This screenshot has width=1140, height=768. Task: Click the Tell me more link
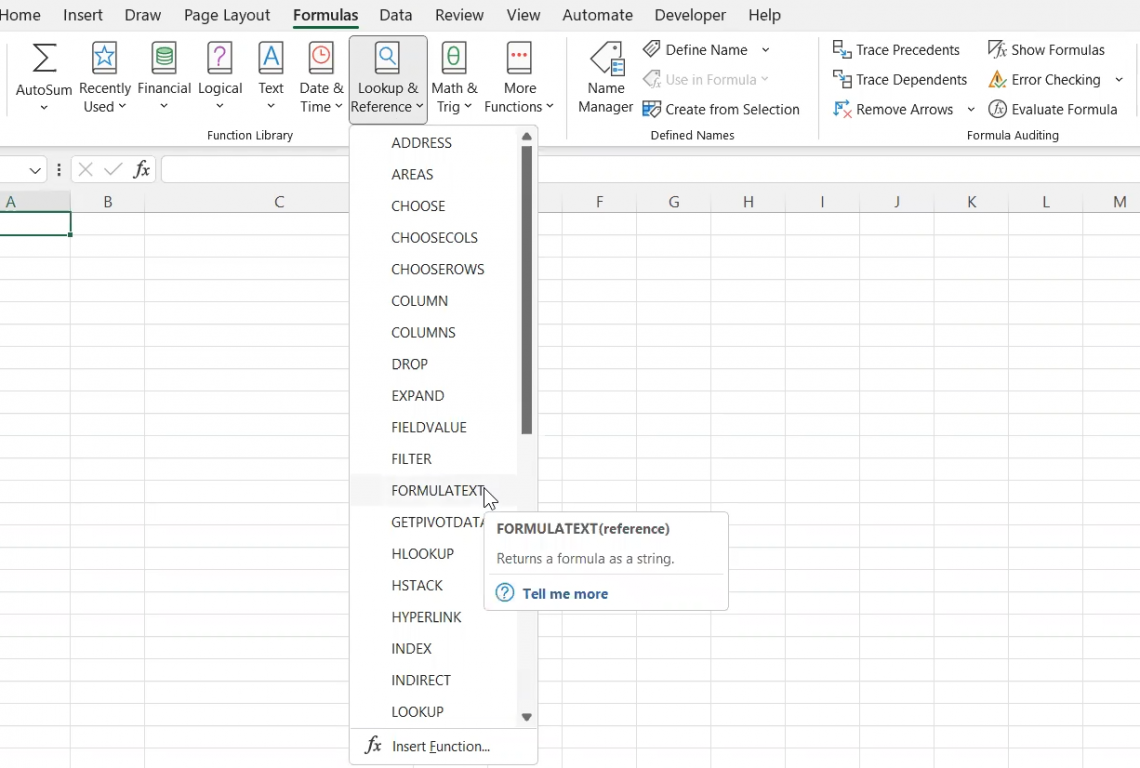[564, 594]
